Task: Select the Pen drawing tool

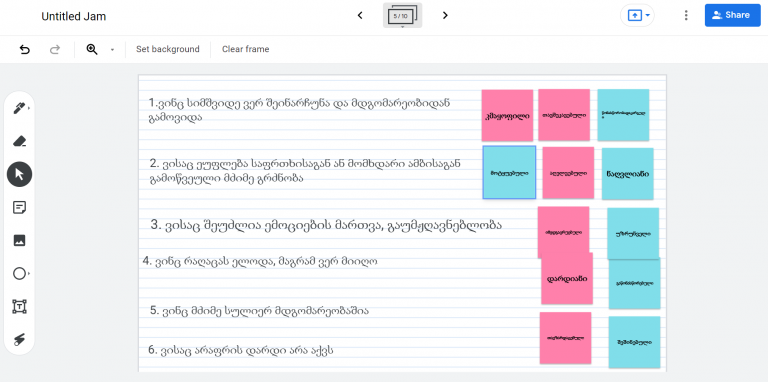Action: [19, 108]
